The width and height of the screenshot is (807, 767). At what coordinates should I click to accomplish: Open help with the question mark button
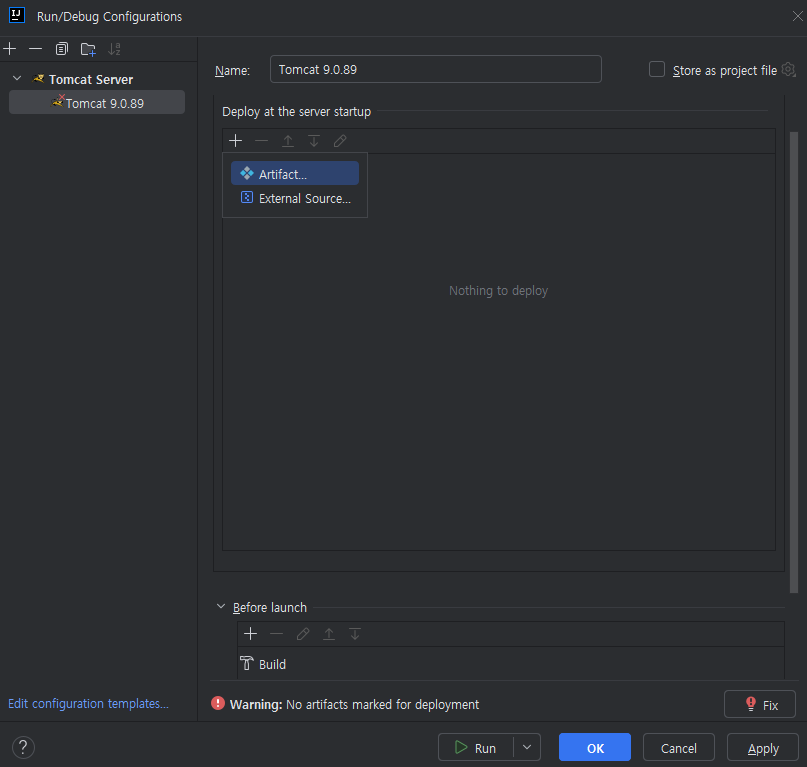point(23,747)
